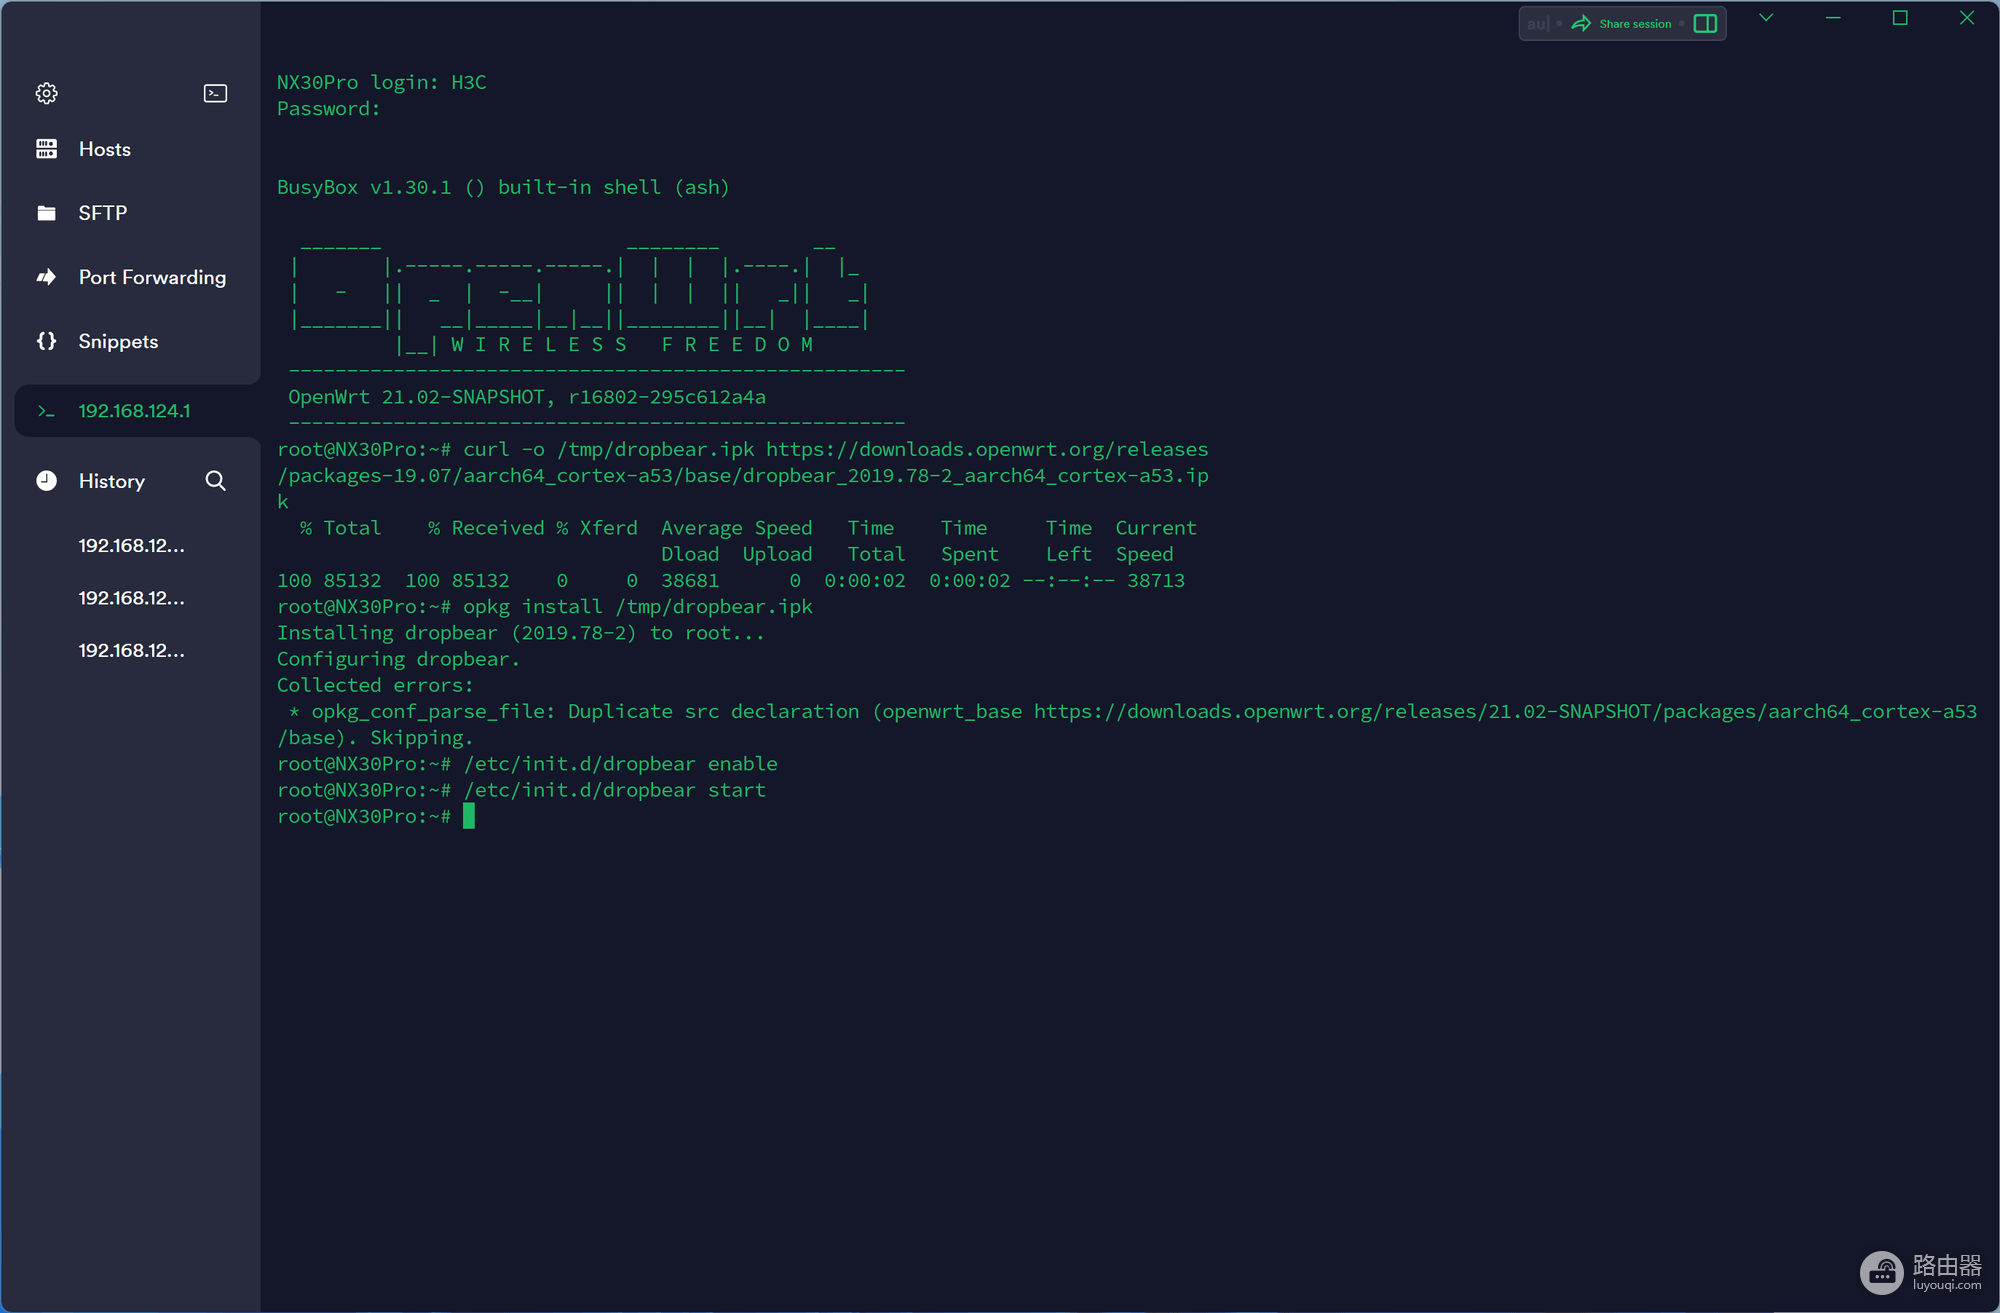Go to Port Forwarding
The height and width of the screenshot is (1313, 2000).
[x=152, y=277]
